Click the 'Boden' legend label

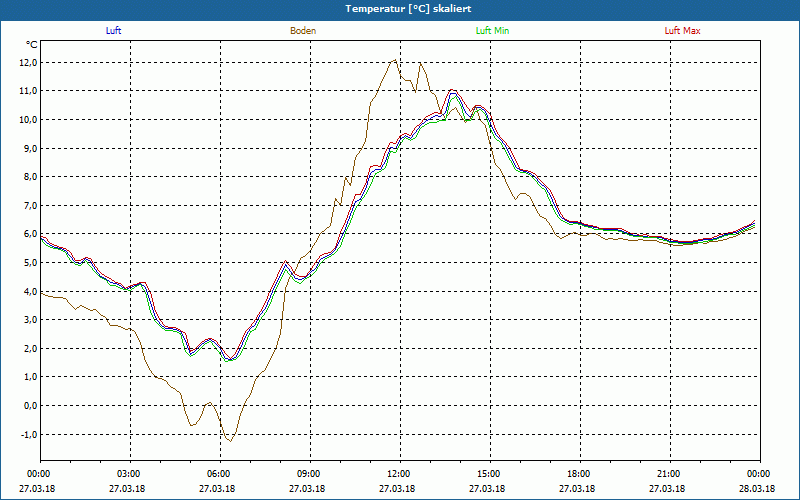coord(303,31)
